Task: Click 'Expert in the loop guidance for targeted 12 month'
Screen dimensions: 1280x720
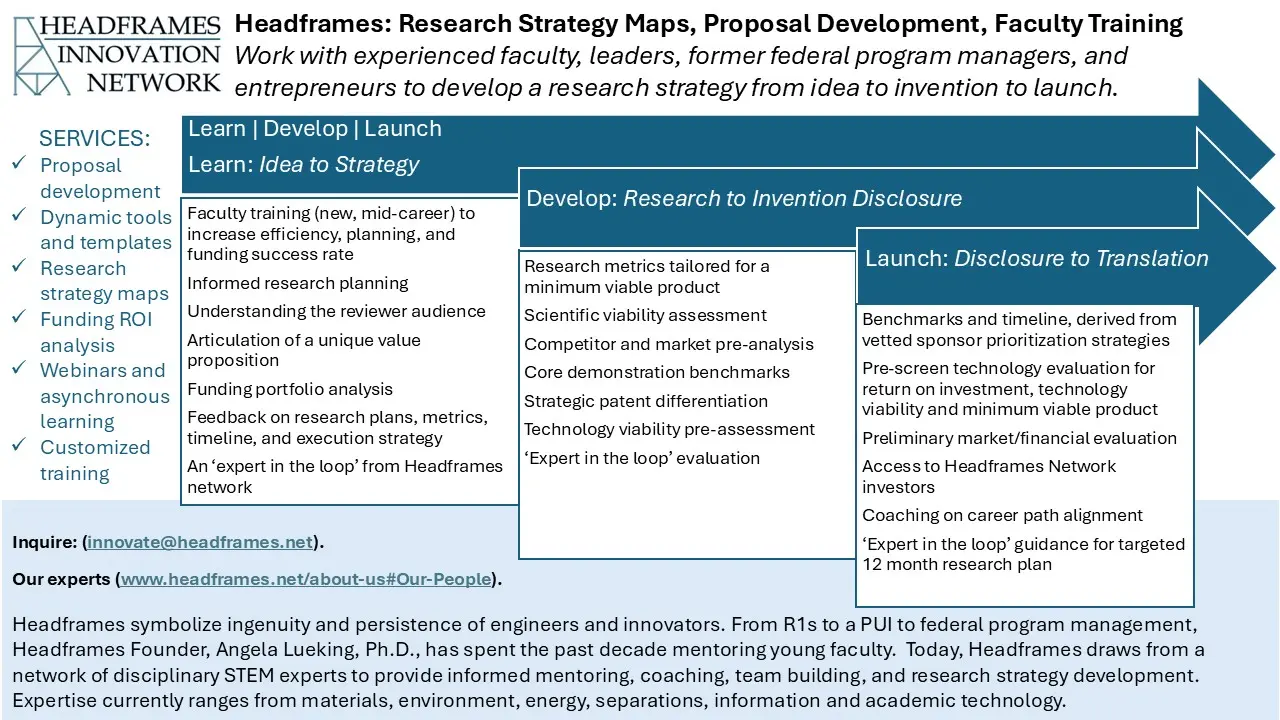Action: coord(1024,554)
